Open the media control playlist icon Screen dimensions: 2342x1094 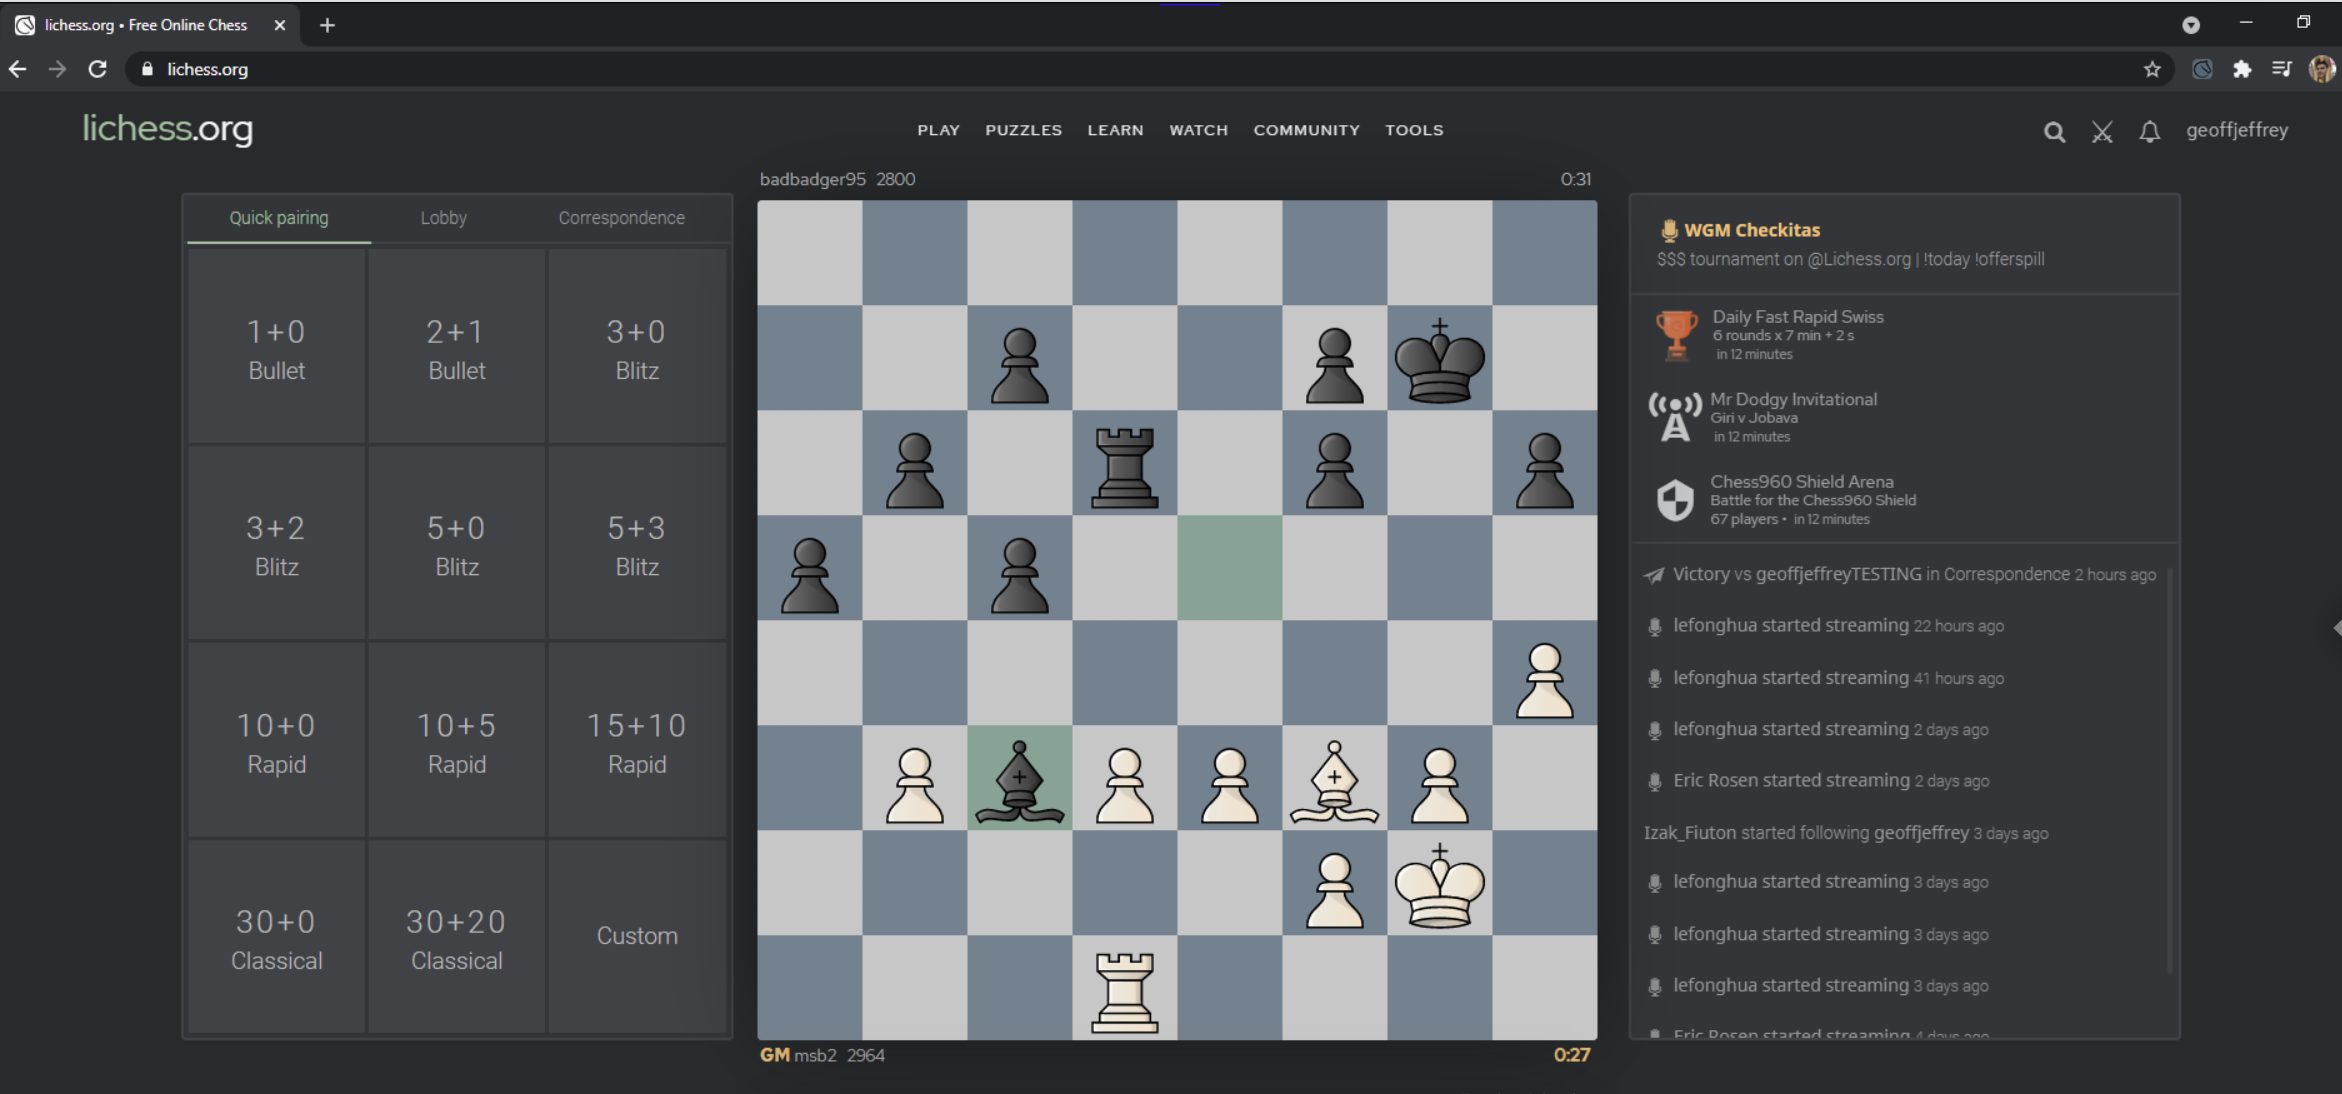pyautogui.click(x=2281, y=69)
